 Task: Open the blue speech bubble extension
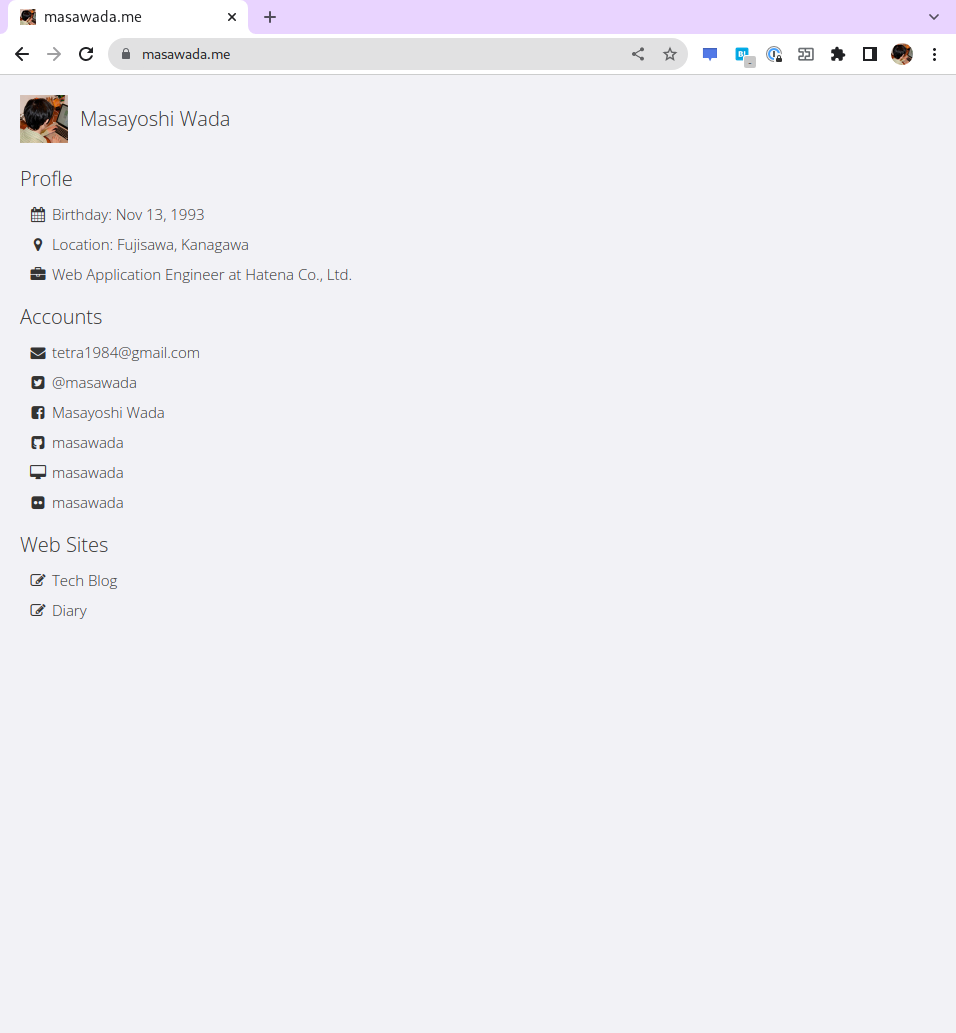point(710,54)
